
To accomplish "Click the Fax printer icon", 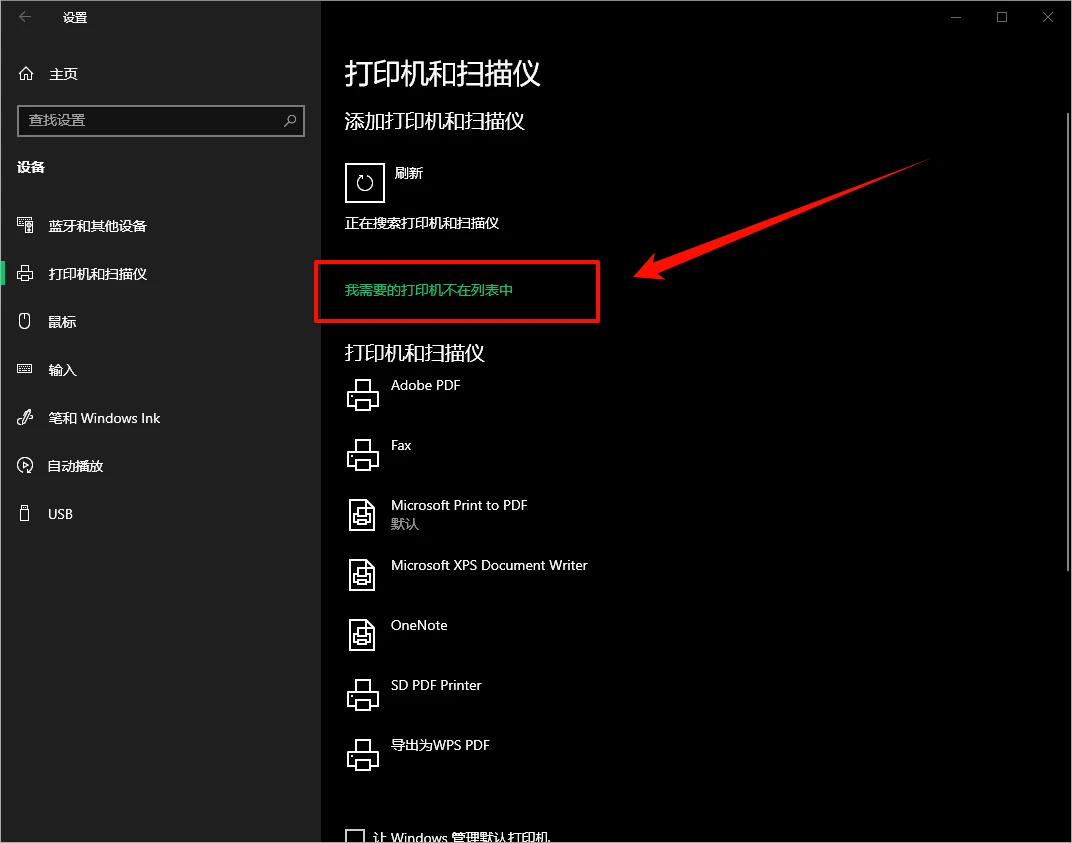I will pyautogui.click(x=362, y=455).
